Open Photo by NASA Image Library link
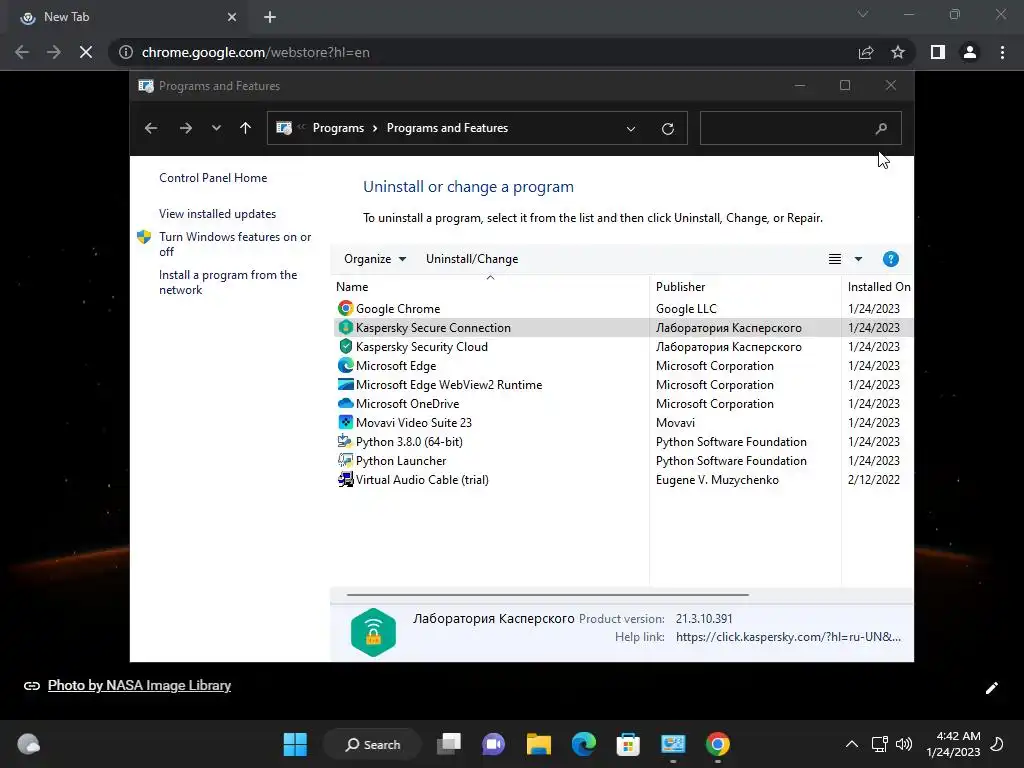Viewport: 1024px width, 768px height. pyautogui.click(x=139, y=685)
